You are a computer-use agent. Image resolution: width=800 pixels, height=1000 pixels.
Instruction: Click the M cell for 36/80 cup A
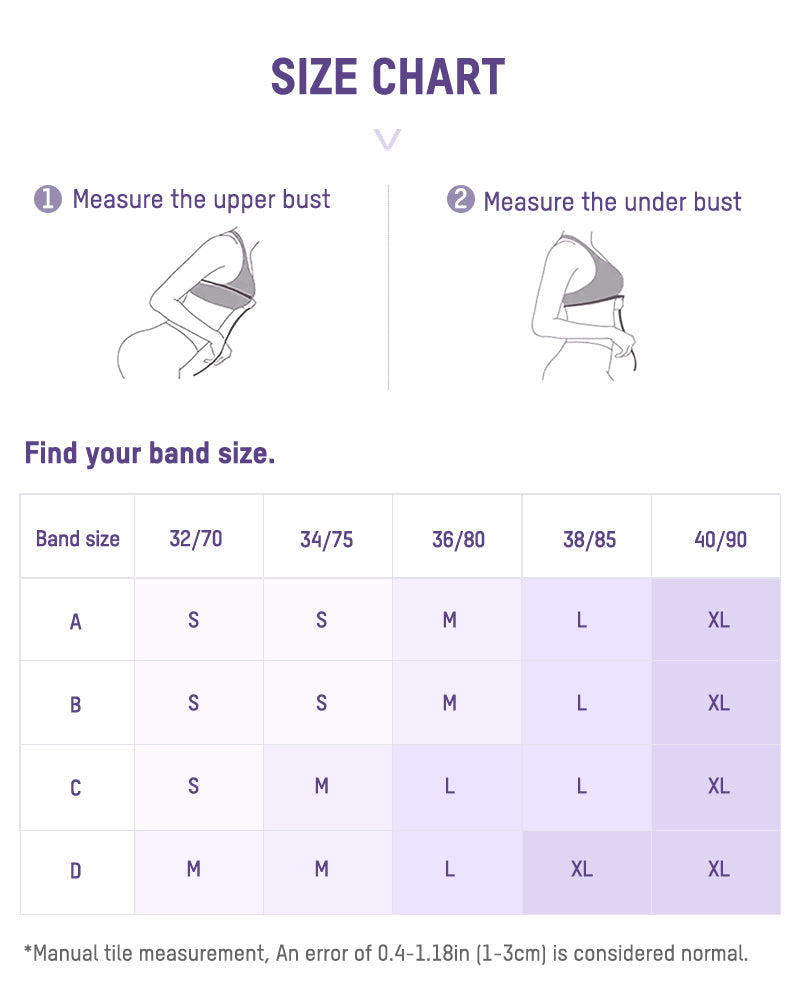point(450,620)
